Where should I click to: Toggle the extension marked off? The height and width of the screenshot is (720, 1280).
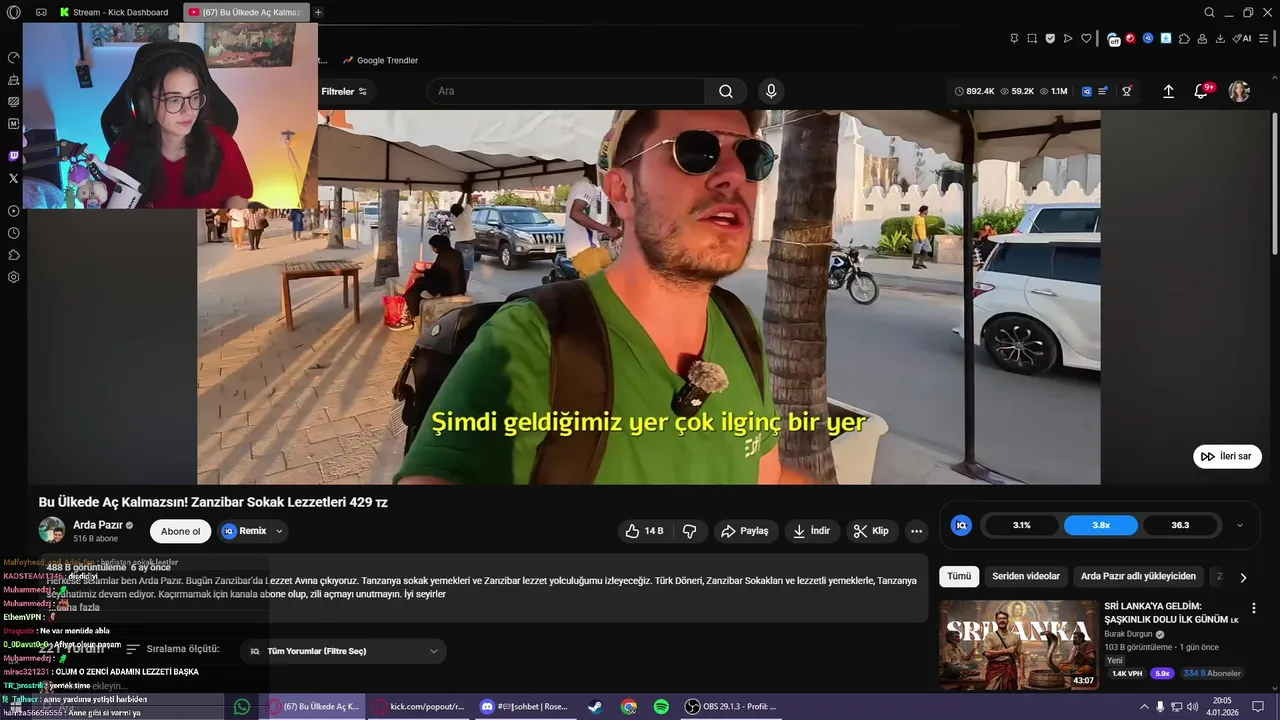click(1114, 40)
